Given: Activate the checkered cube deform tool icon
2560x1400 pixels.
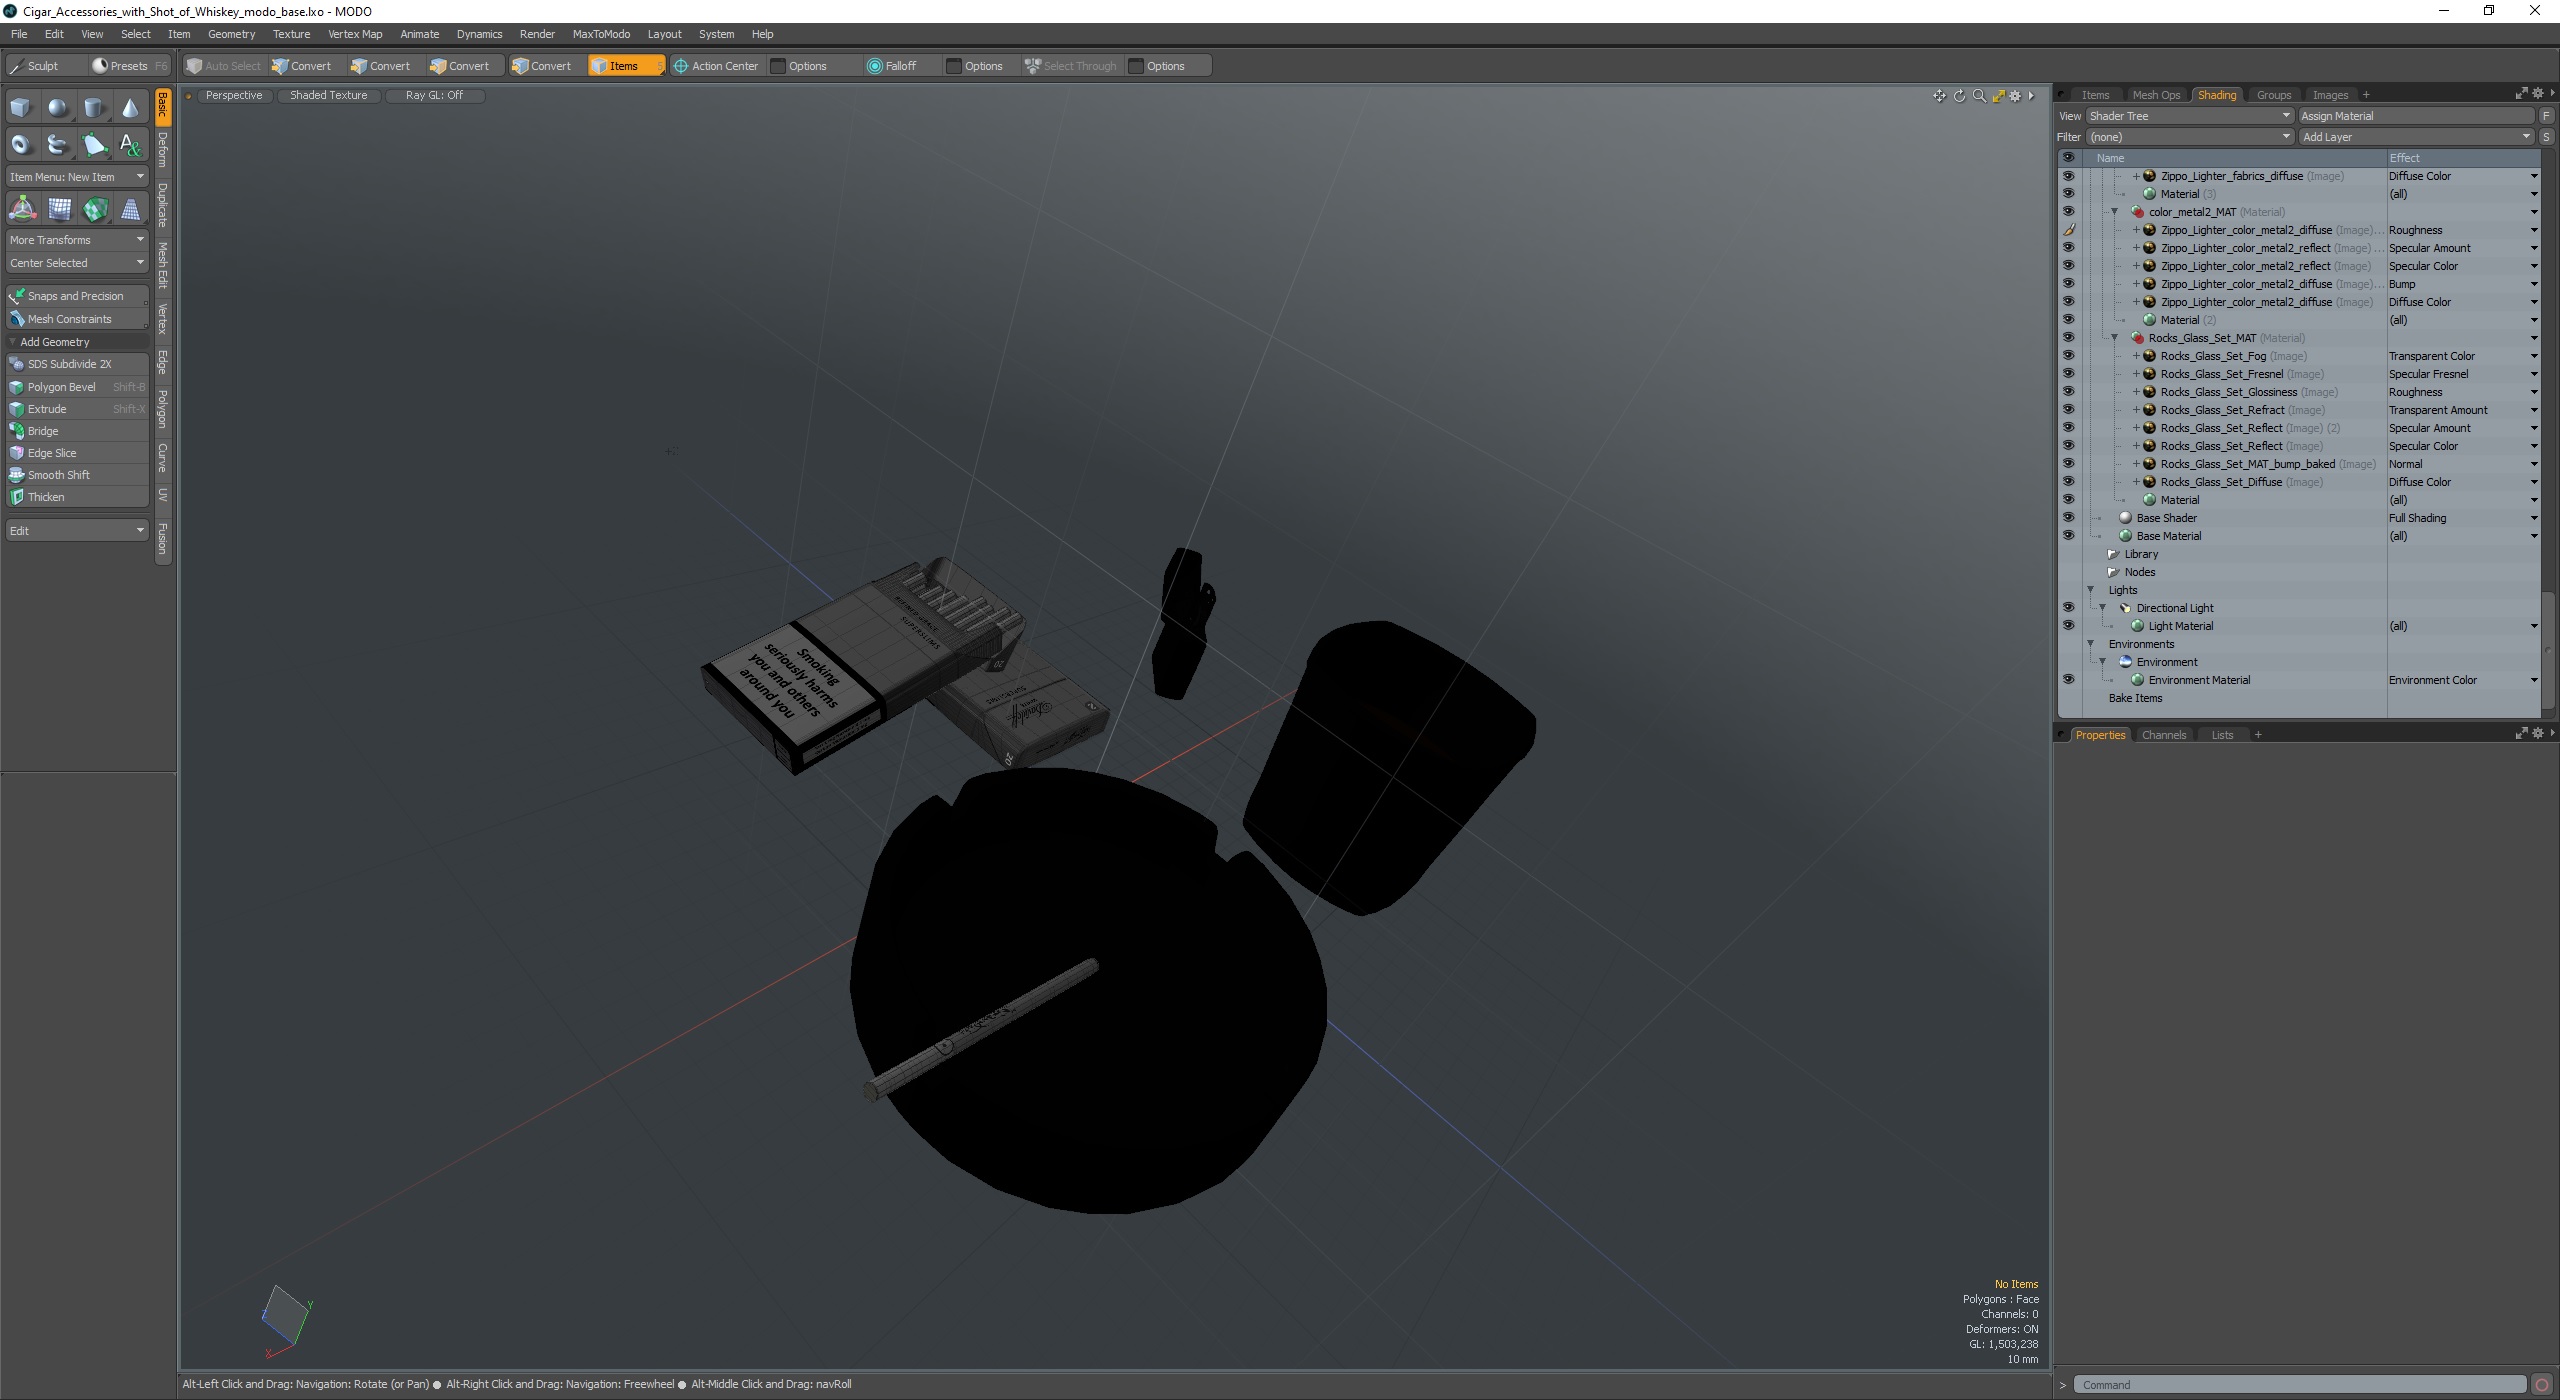Looking at the screenshot, I should (x=95, y=209).
